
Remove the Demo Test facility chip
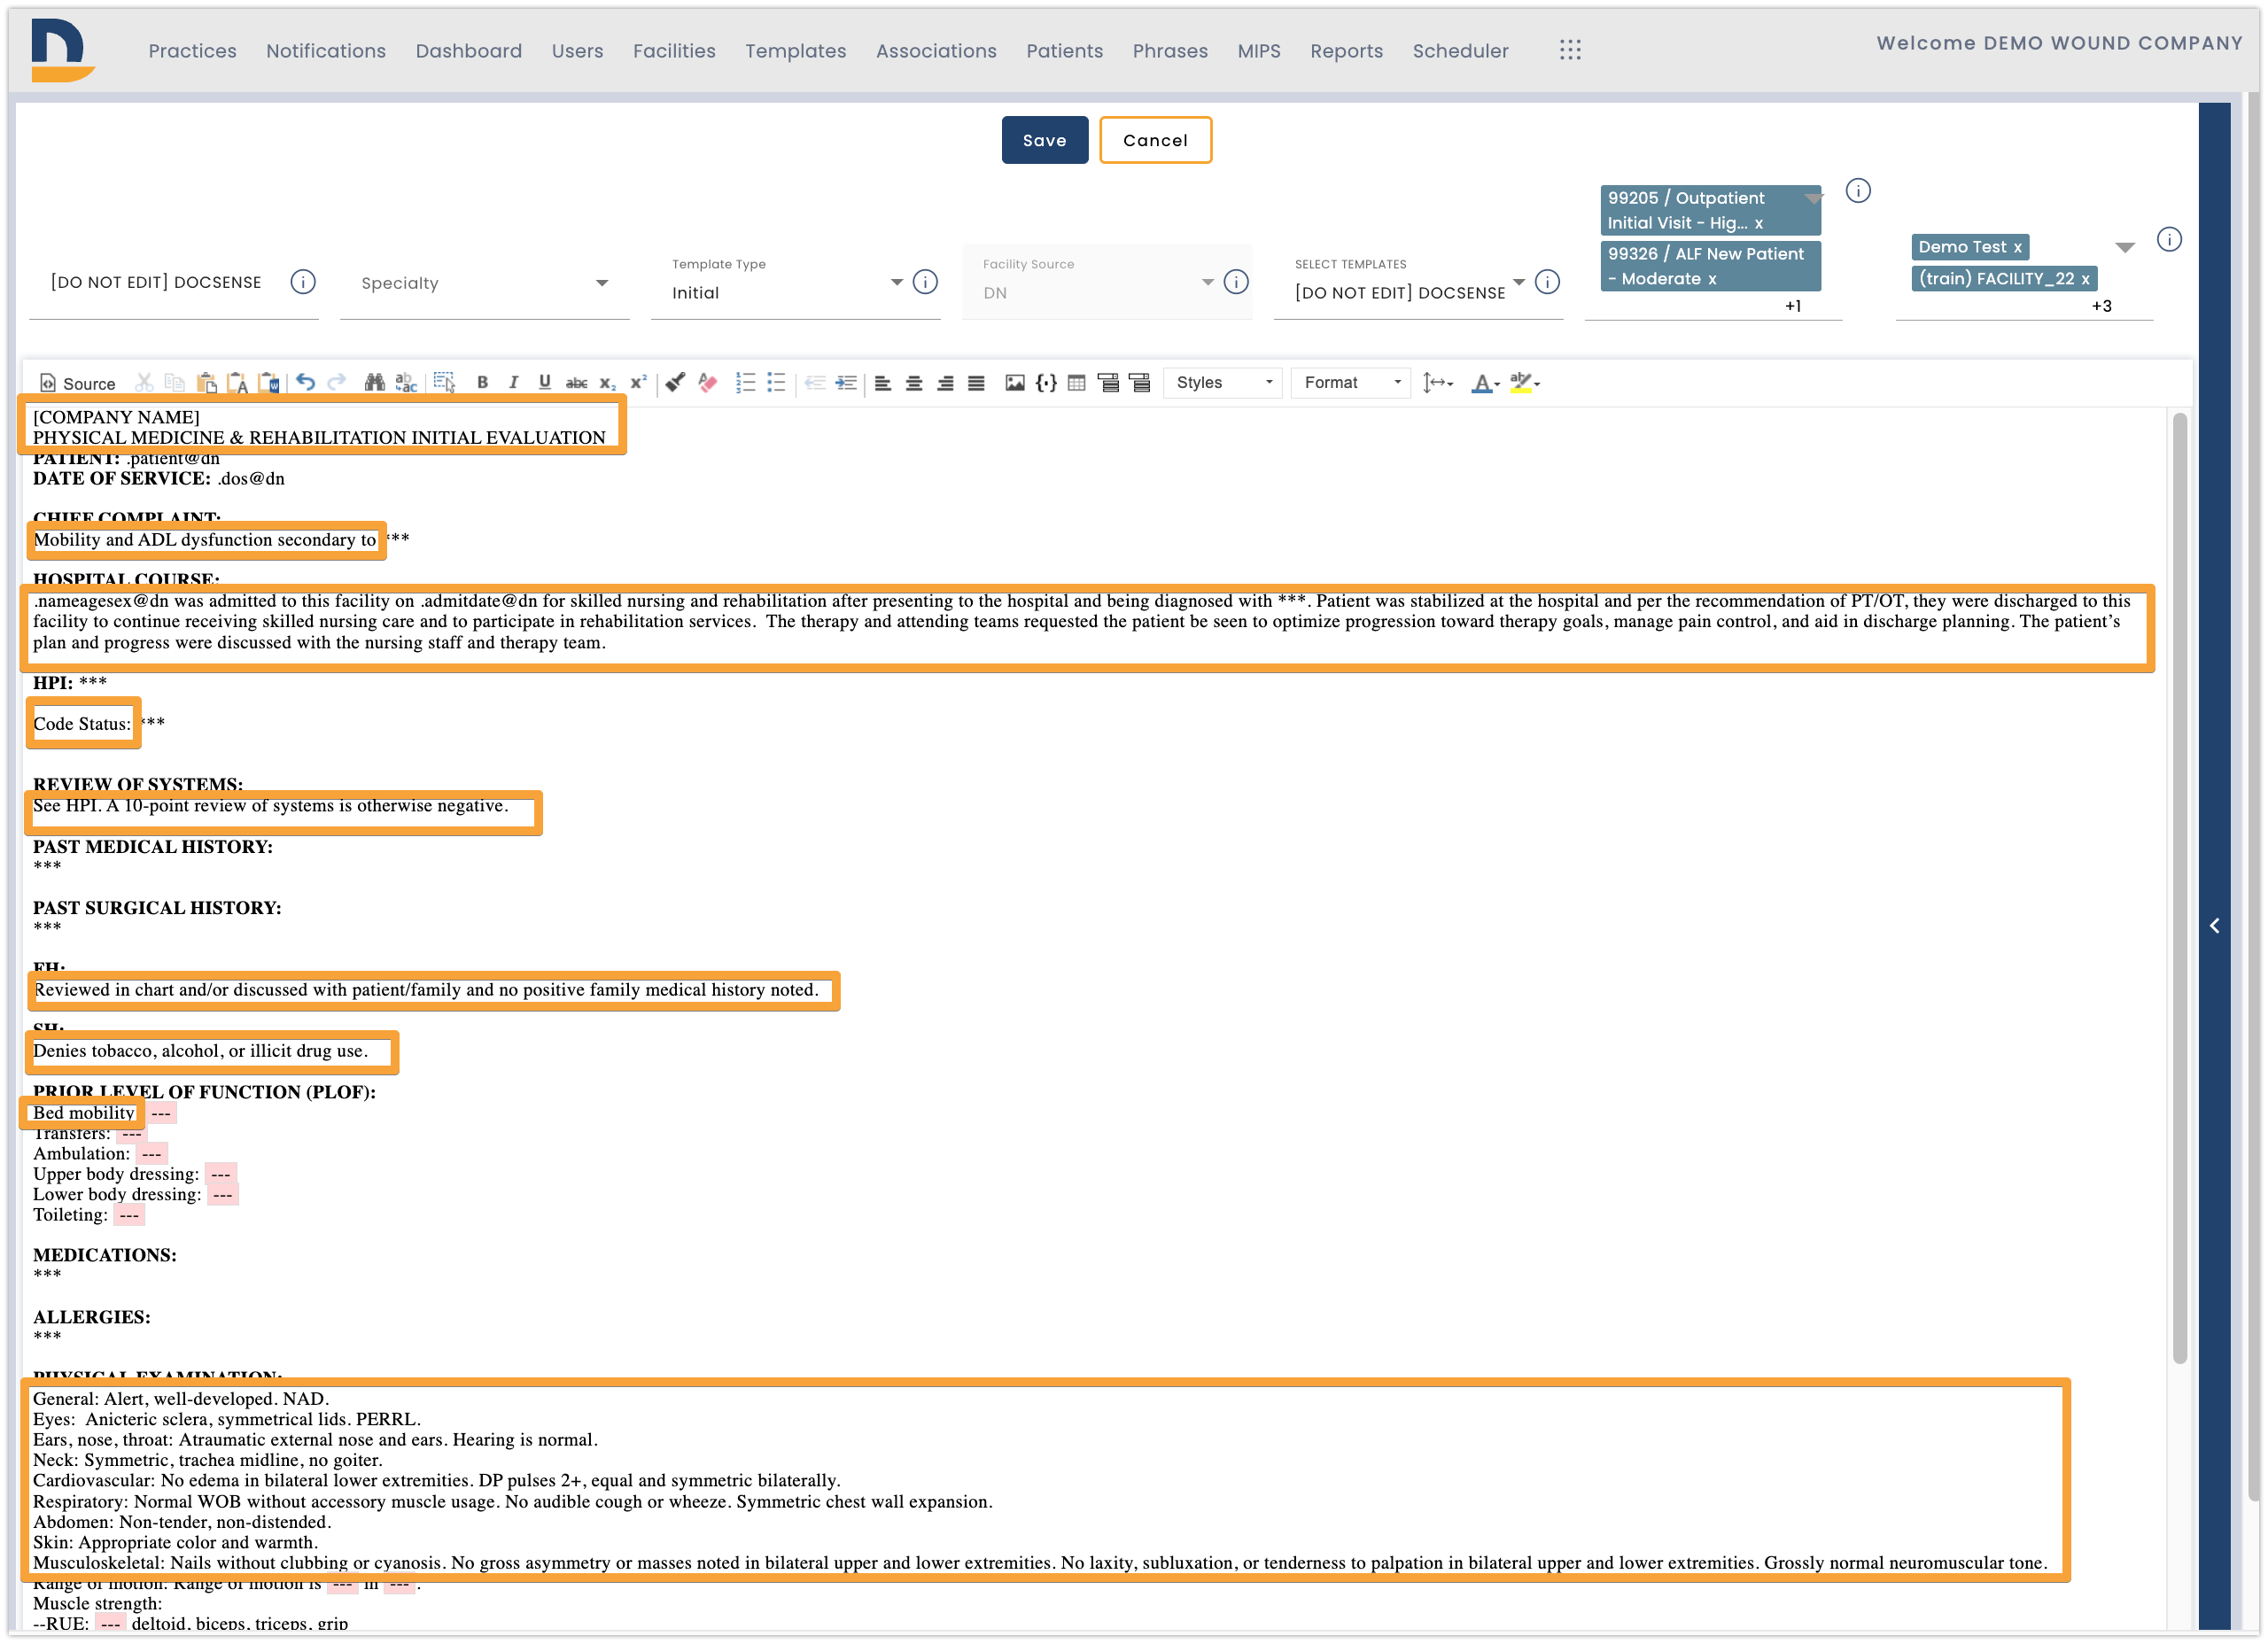(2018, 247)
